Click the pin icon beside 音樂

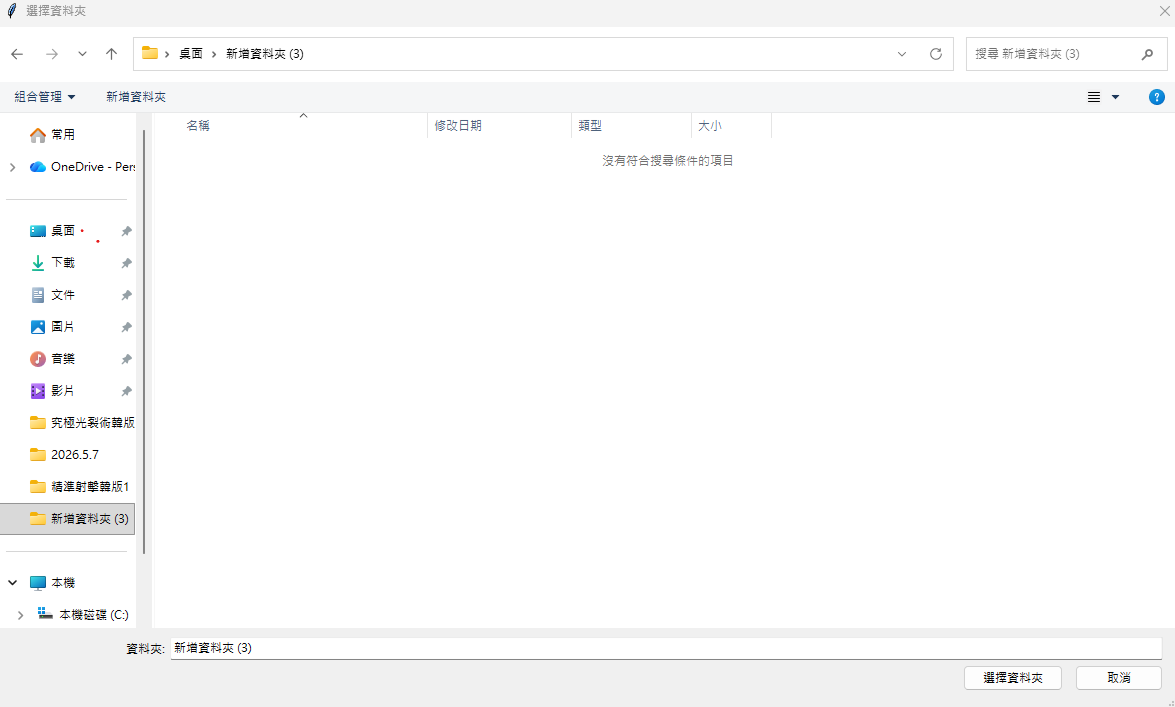coord(127,359)
